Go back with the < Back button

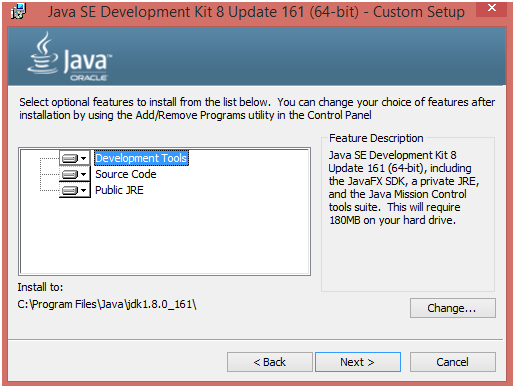click(270, 362)
